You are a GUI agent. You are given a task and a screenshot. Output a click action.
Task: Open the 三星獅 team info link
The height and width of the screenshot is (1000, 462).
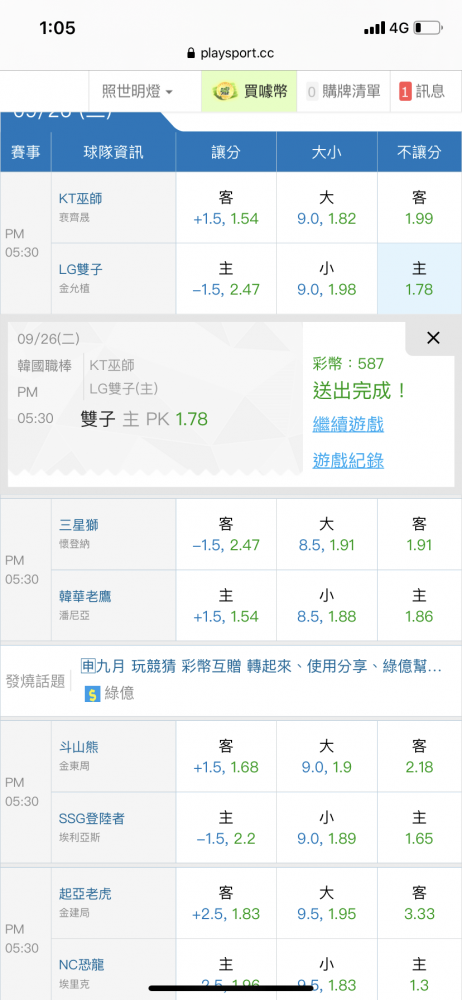point(78,526)
